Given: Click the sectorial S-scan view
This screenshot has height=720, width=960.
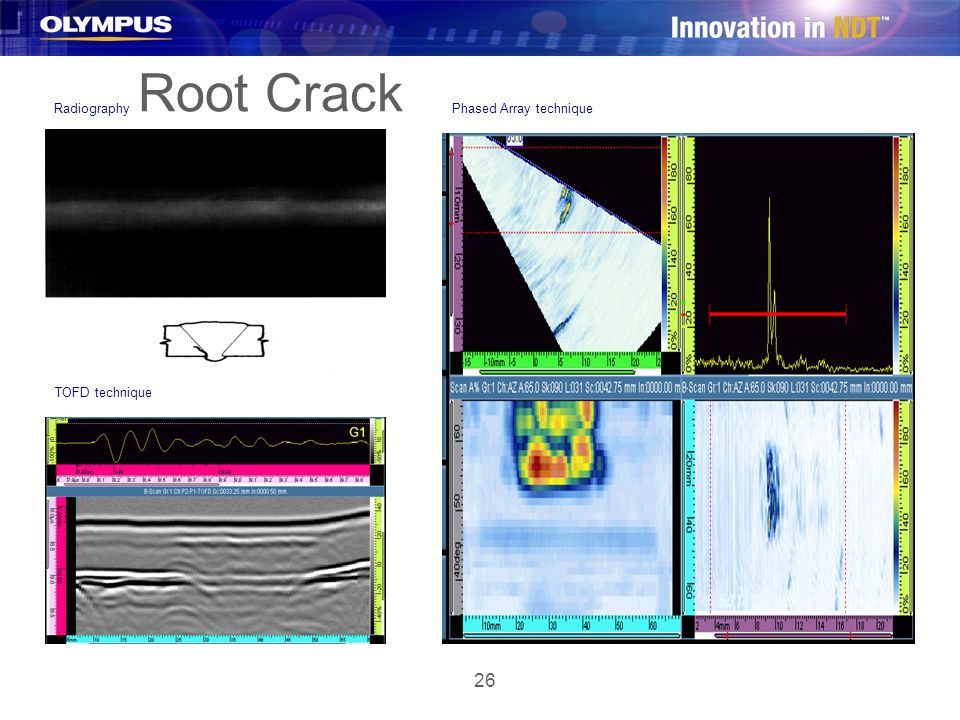Looking at the screenshot, I should click(x=561, y=243).
